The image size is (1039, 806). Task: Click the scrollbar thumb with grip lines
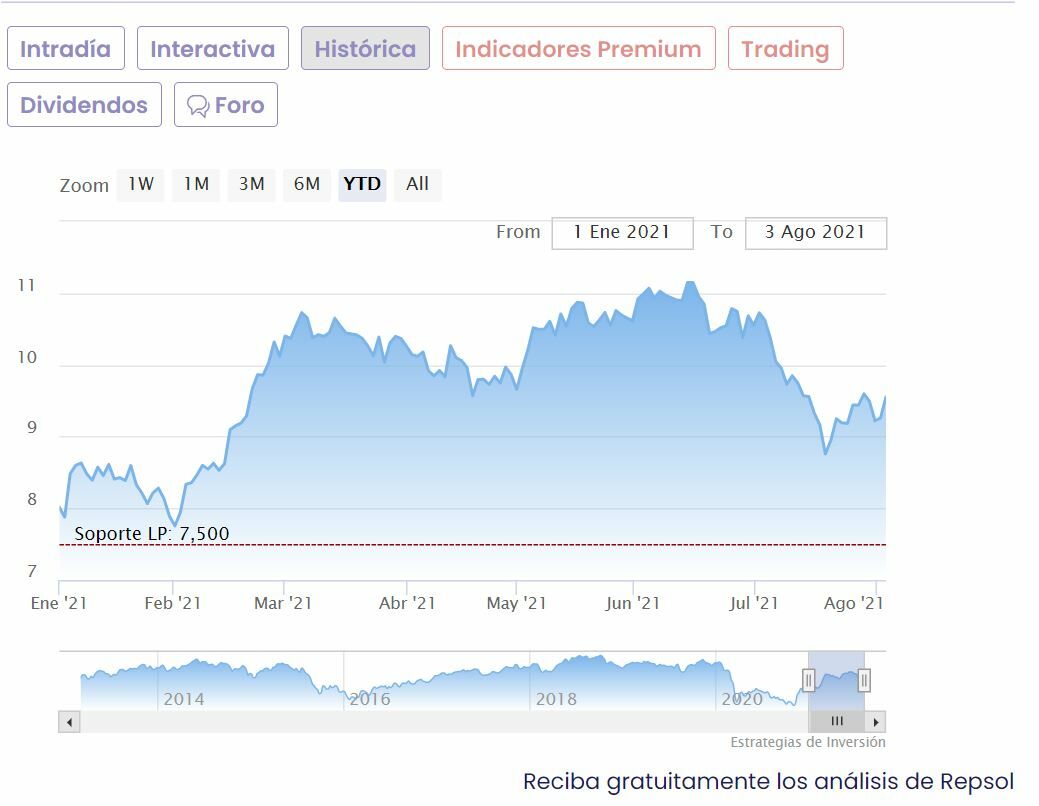pyautogui.click(x=837, y=722)
